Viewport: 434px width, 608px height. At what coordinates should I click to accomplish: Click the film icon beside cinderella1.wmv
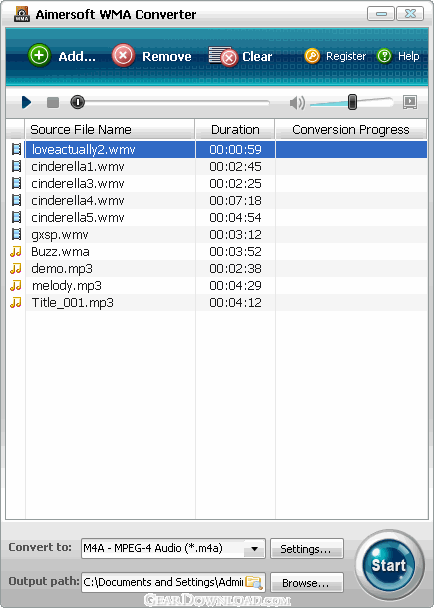pos(16,166)
